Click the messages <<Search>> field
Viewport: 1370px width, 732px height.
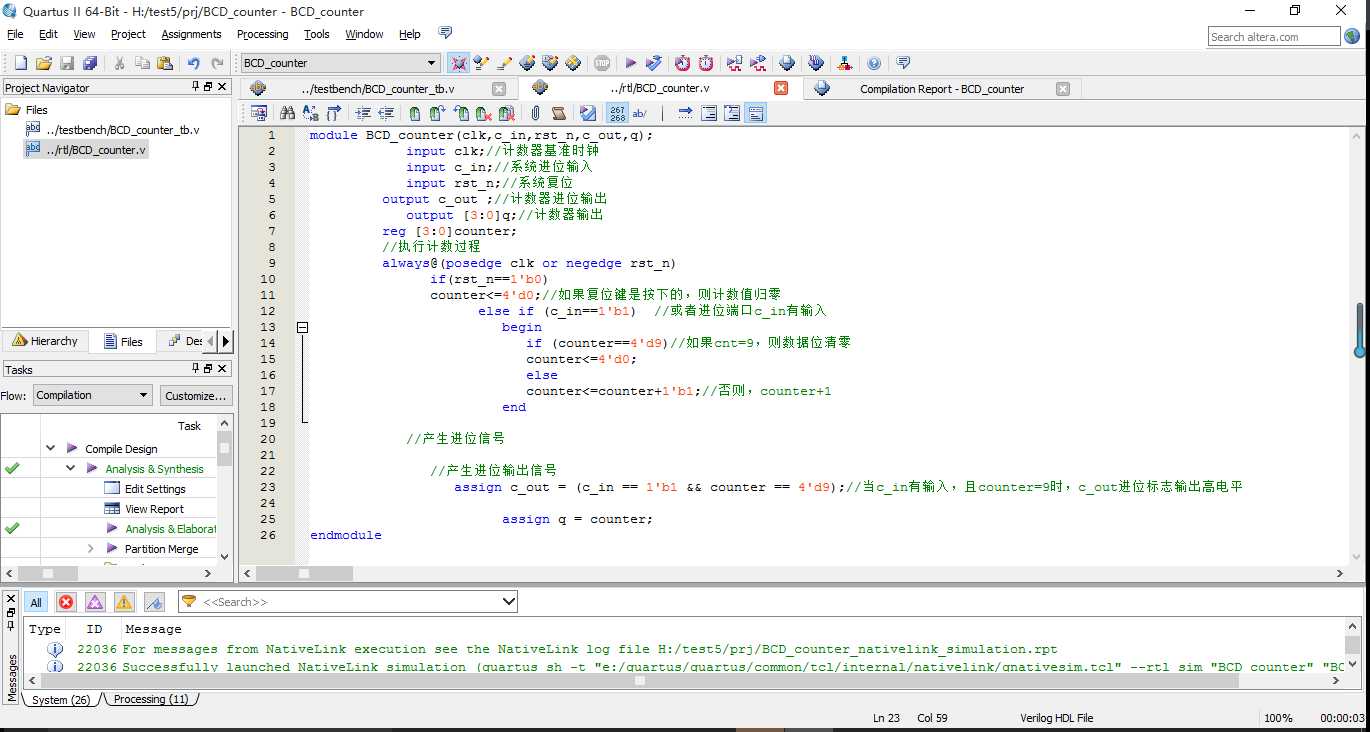coord(348,602)
